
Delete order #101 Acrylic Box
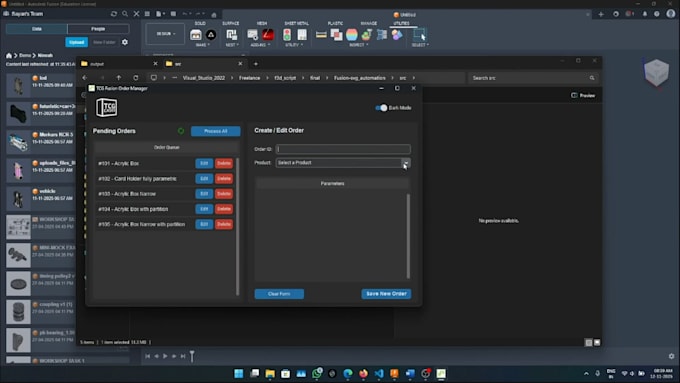(x=224, y=163)
